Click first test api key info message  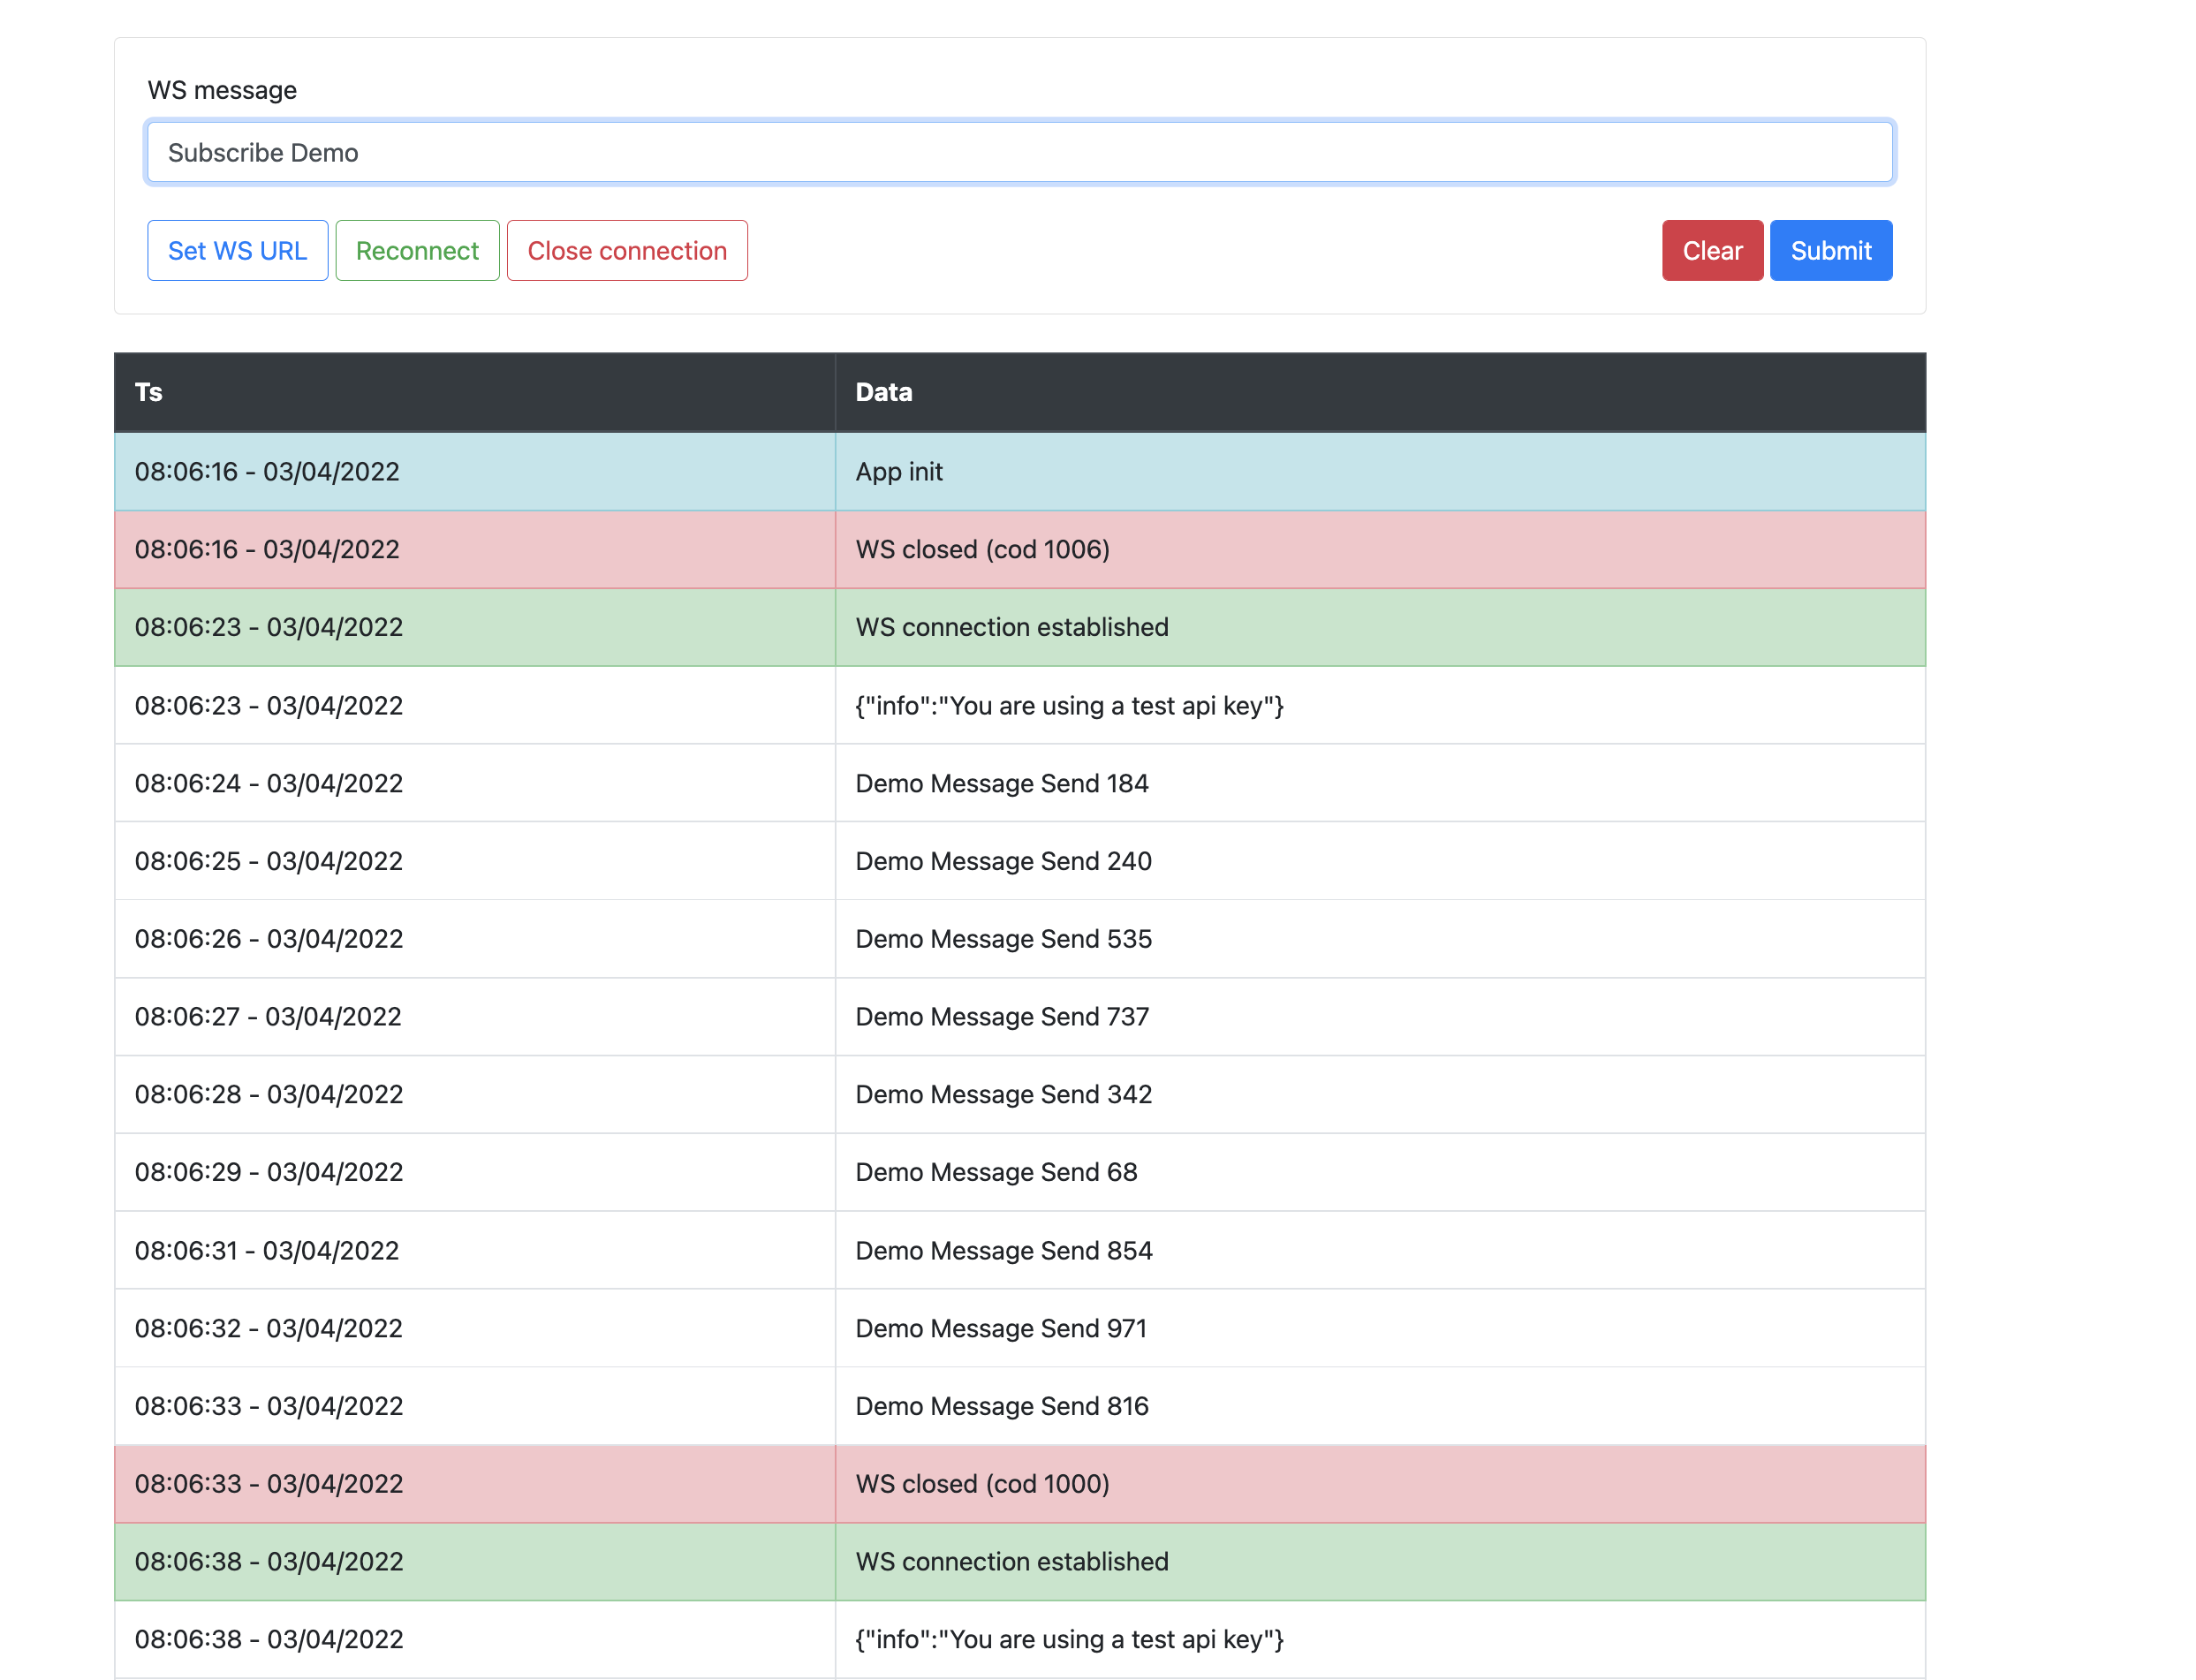pos(1068,706)
